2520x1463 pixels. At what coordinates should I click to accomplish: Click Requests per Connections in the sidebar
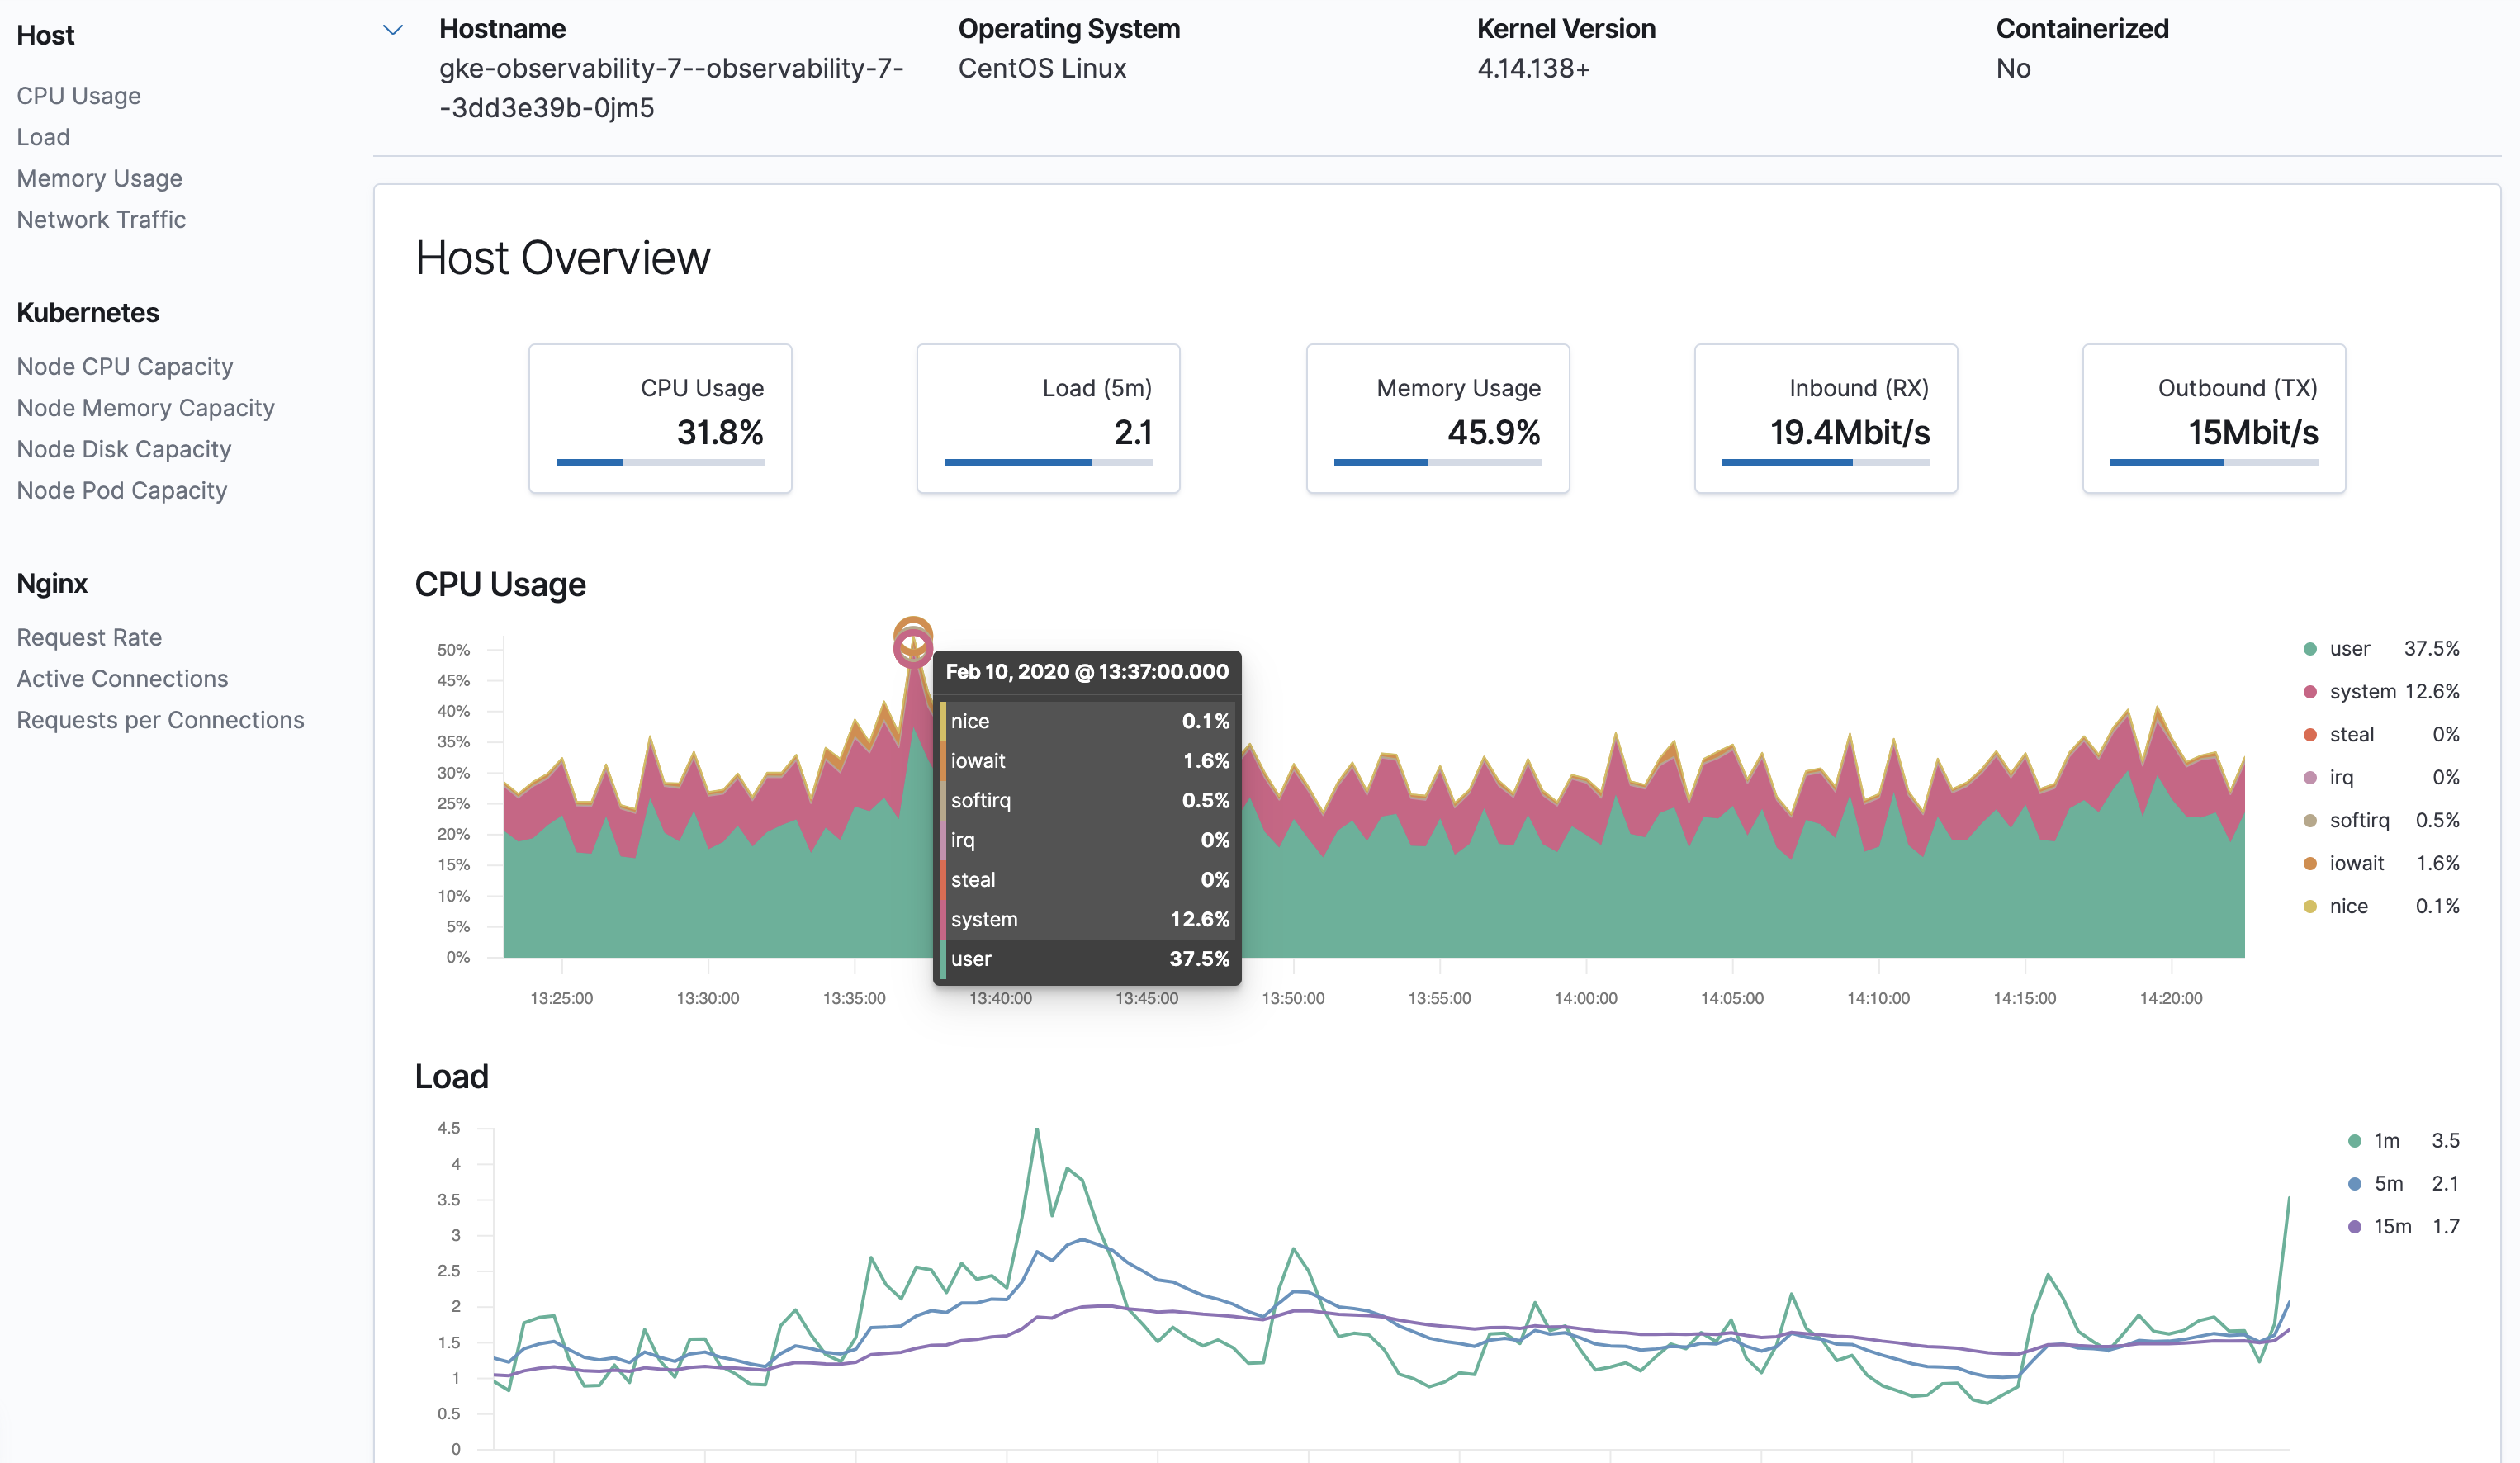click(160, 719)
